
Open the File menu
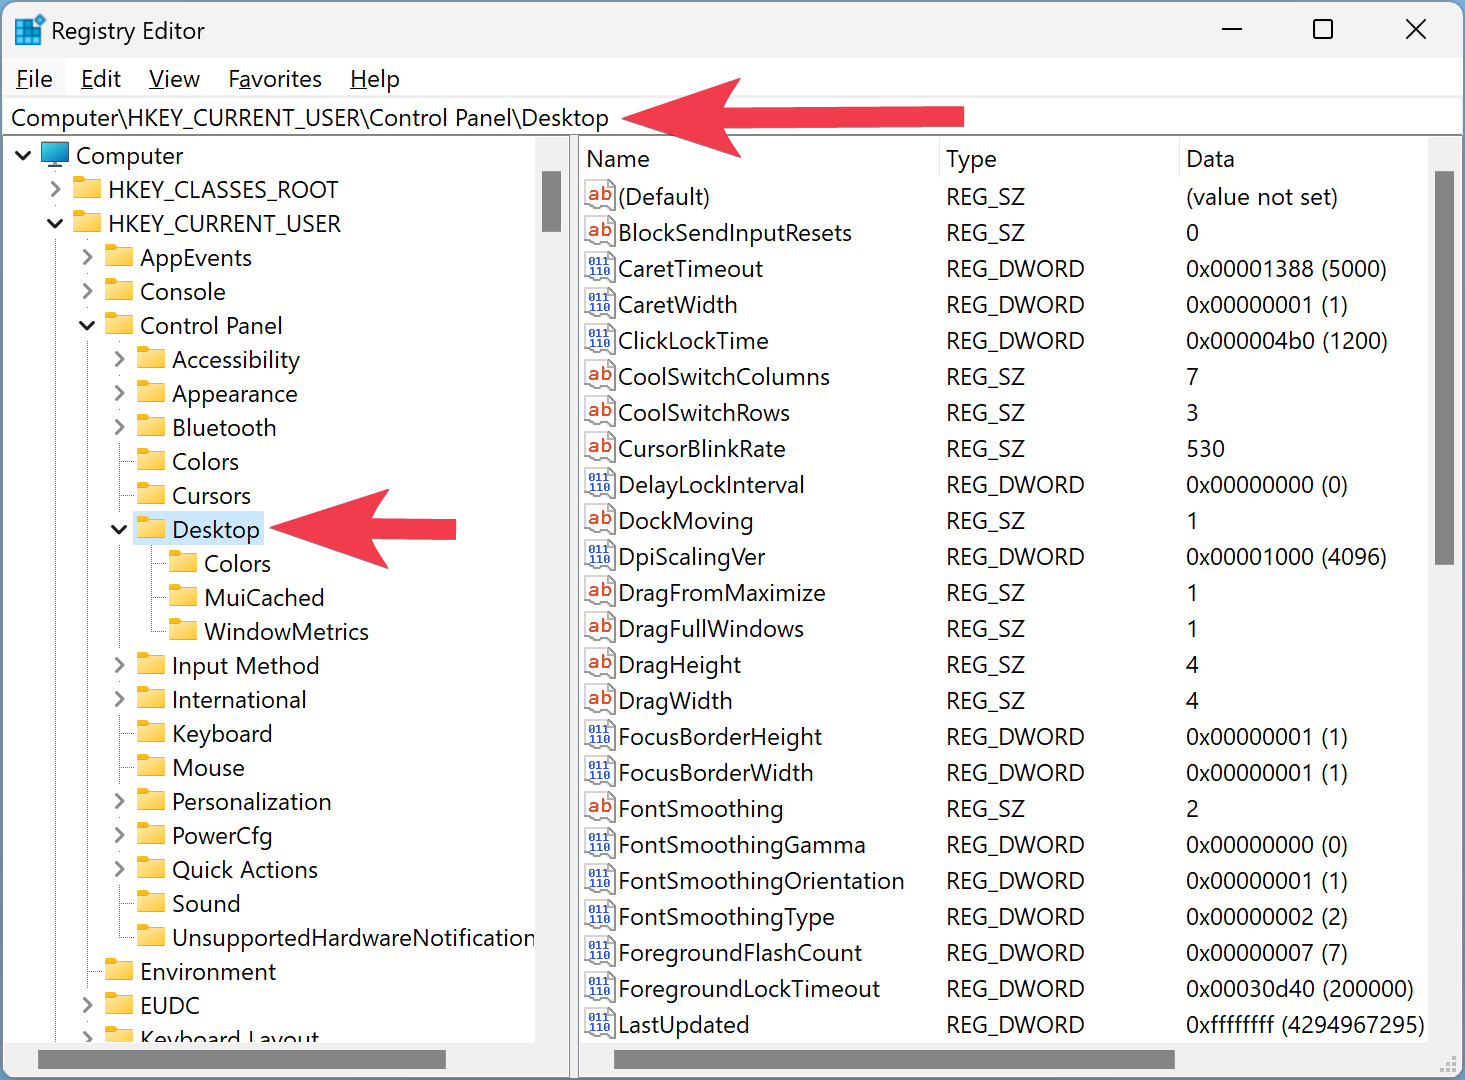[34, 79]
